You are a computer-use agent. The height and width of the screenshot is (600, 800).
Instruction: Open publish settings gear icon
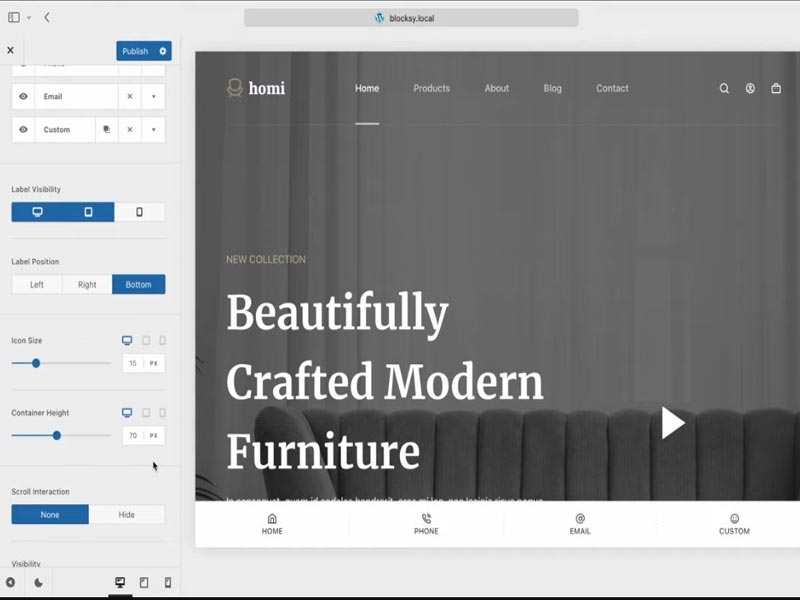click(x=163, y=51)
